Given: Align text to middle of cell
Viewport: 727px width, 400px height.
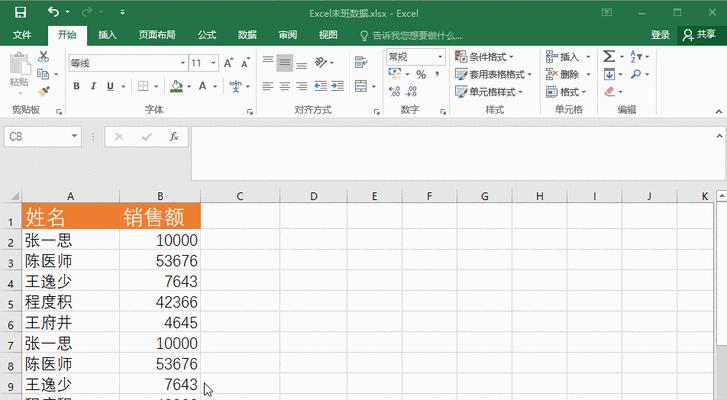Looking at the screenshot, I should click(285, 63).
